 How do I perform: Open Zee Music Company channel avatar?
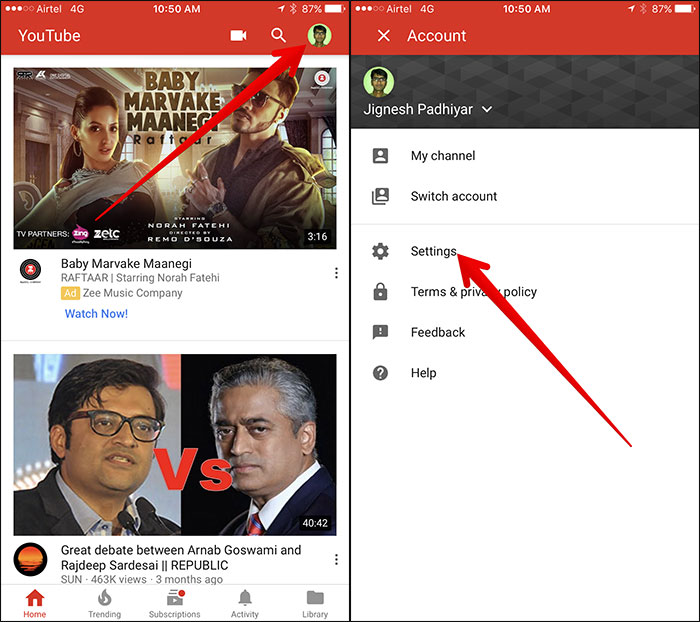pyautogui.click(x=30, y=271)
